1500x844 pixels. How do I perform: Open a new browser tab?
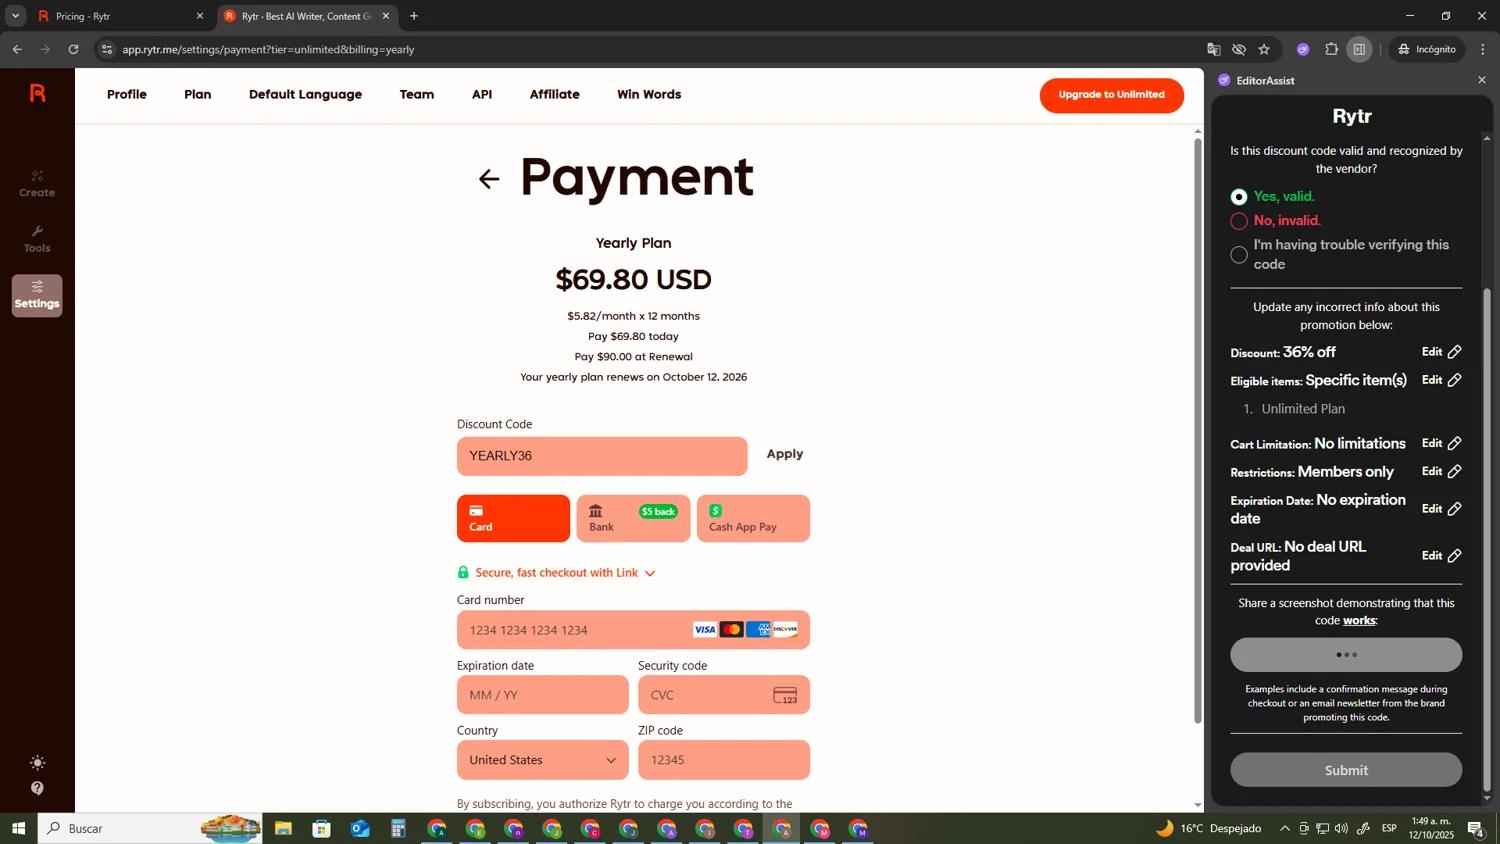coord(414,16)
